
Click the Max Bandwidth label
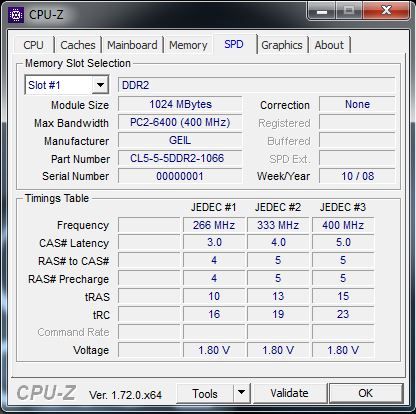tap(71, 123)
